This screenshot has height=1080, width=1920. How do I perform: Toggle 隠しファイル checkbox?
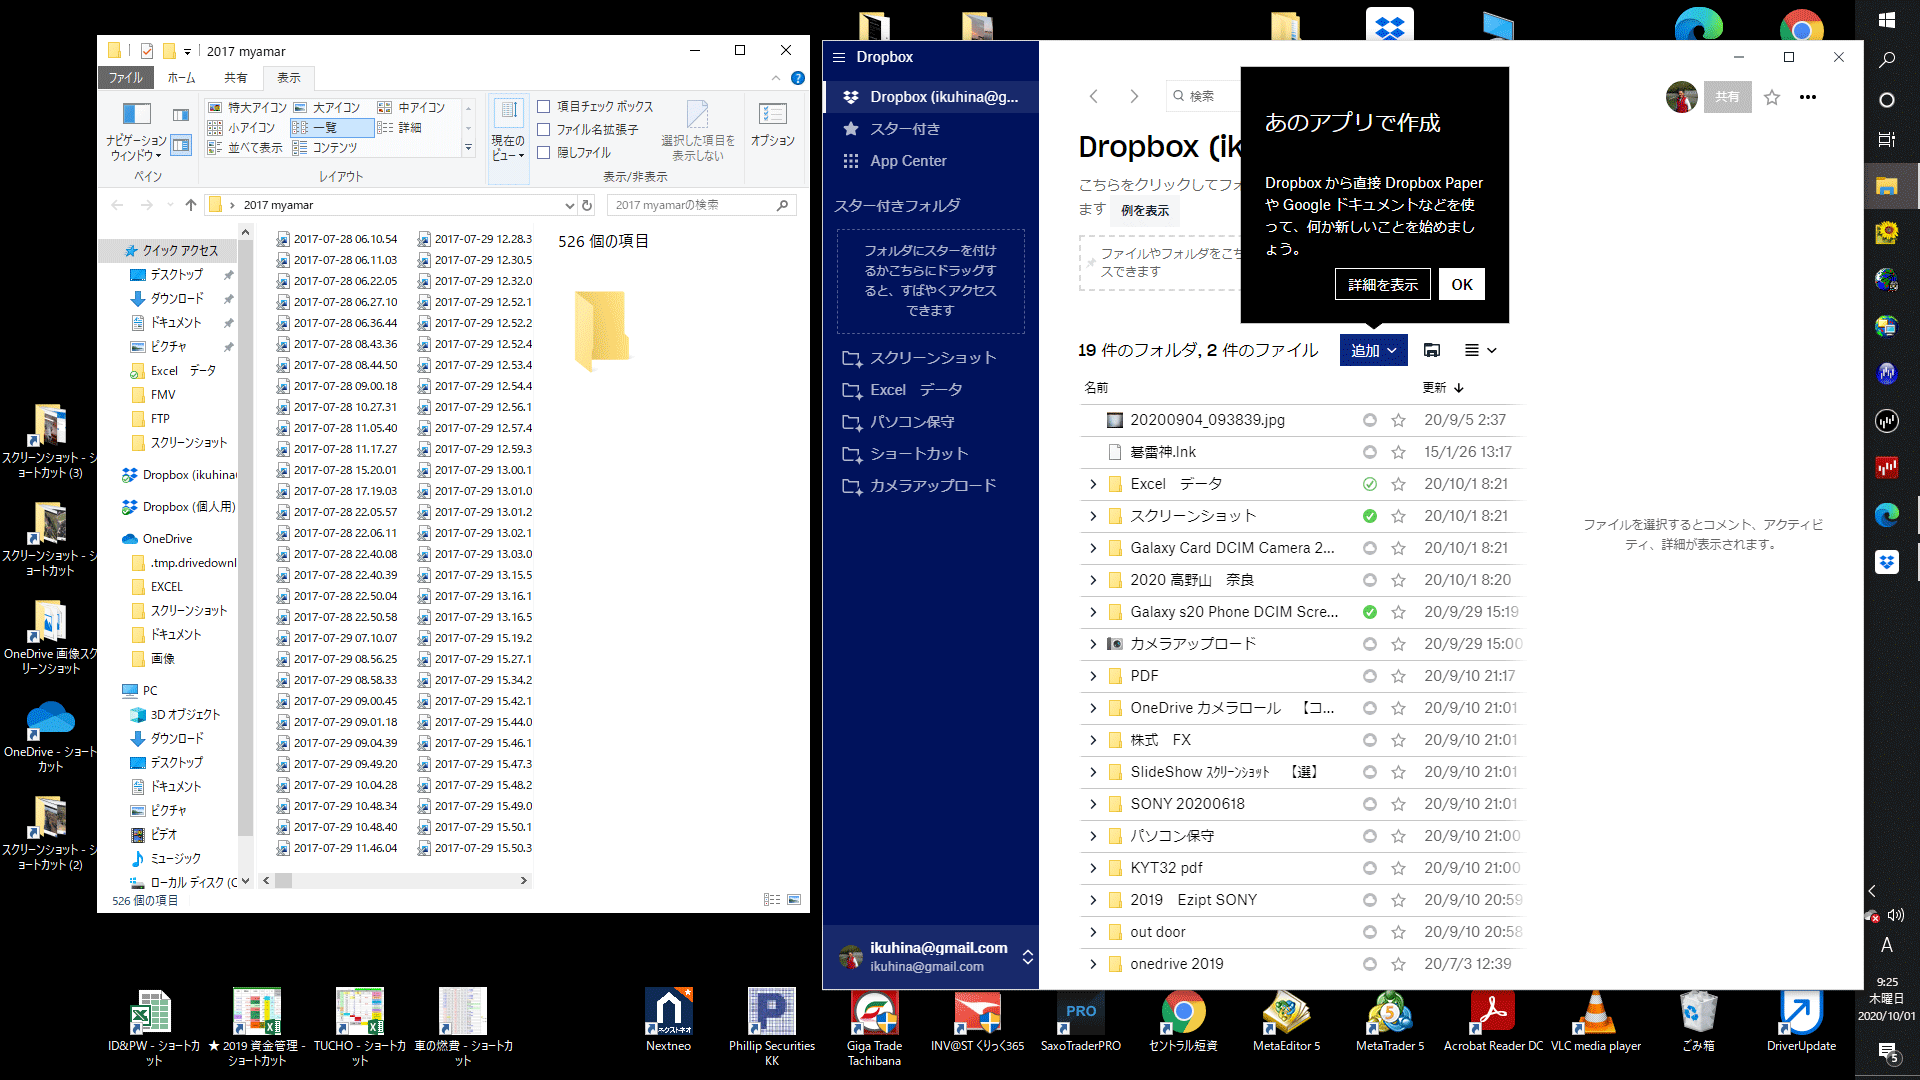[x=544, y=153]
